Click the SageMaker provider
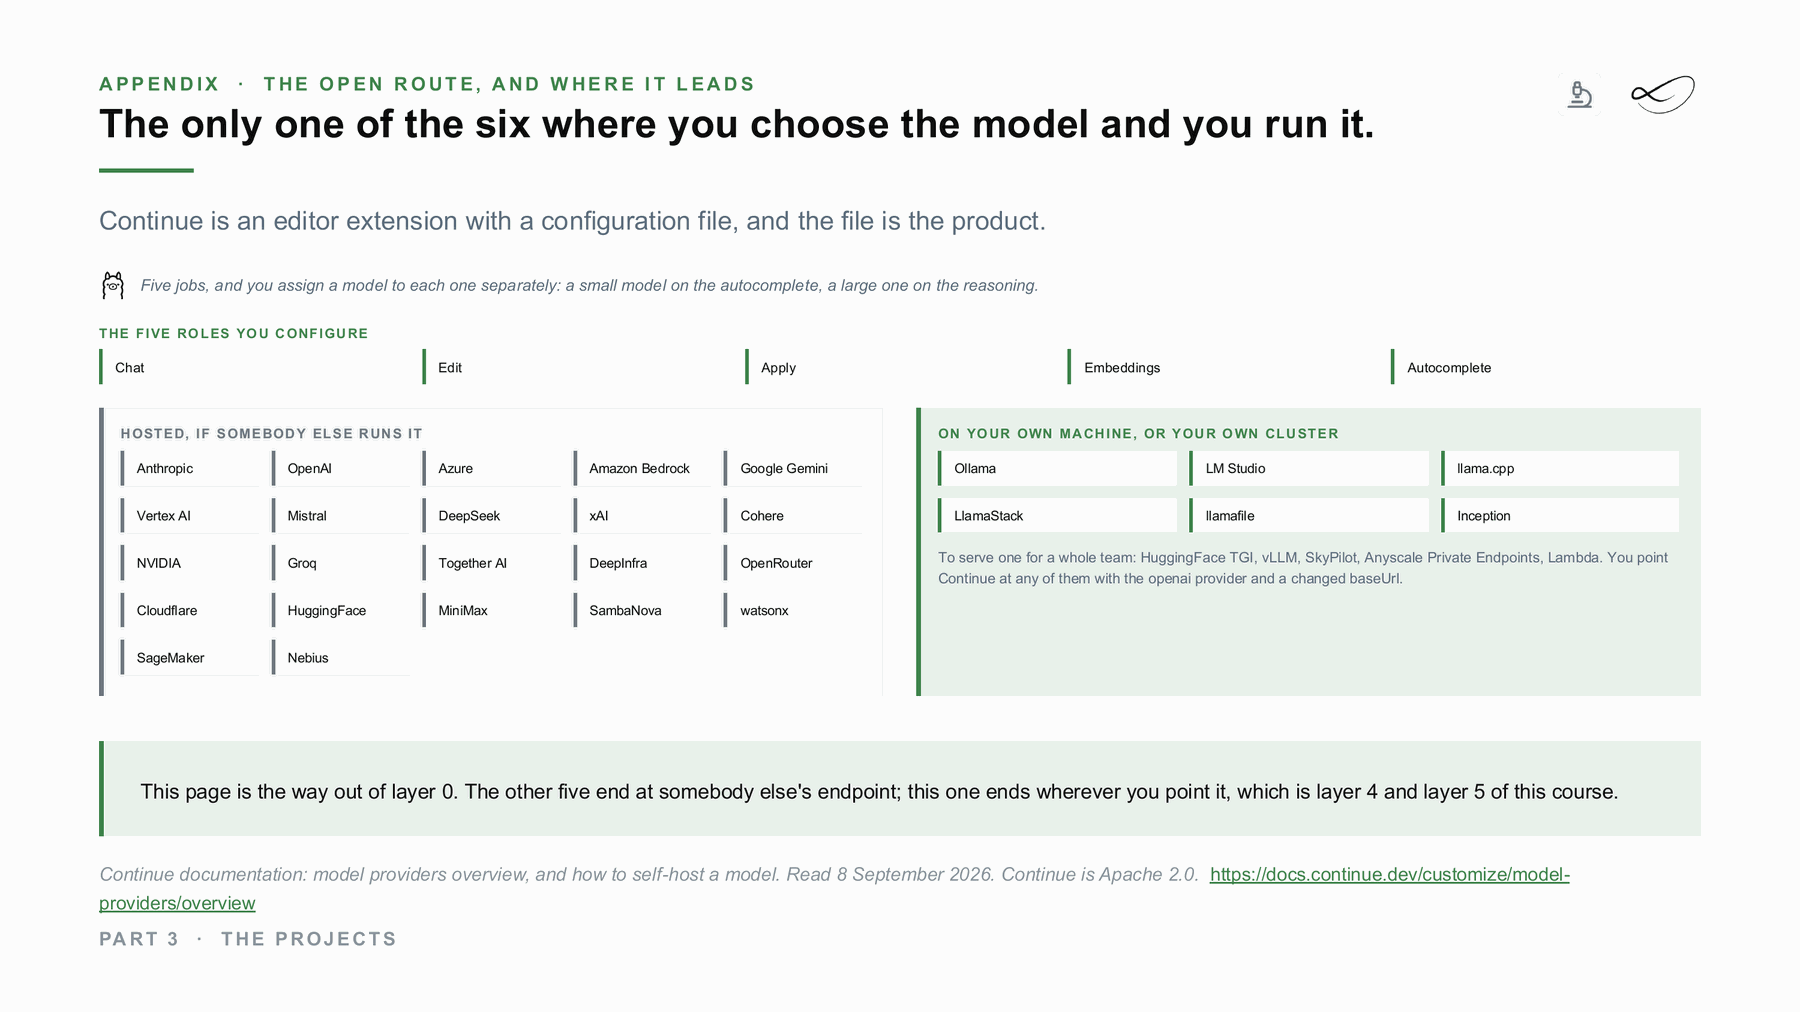The width and height of the screenshot is (1800, 1012). point(190,658)
